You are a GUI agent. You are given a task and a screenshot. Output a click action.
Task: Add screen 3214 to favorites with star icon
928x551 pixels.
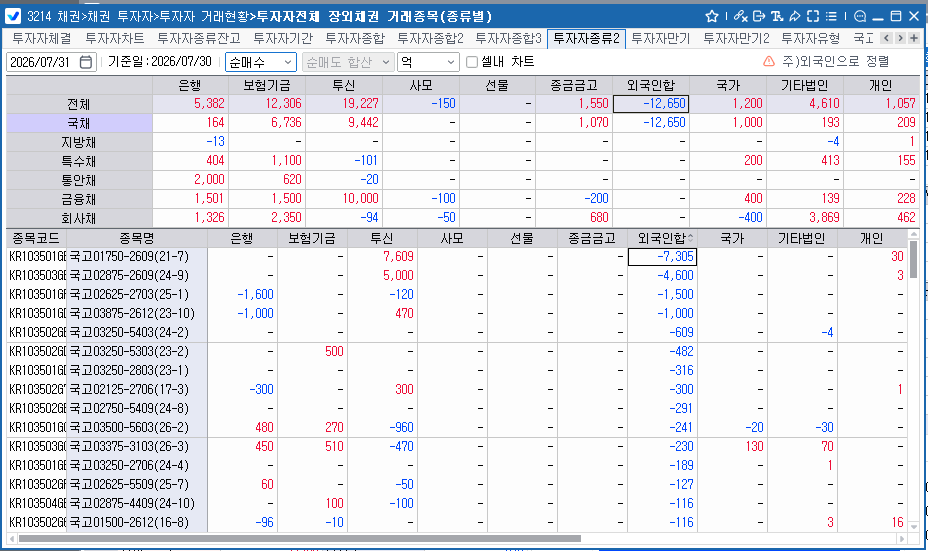coord(712,16)
